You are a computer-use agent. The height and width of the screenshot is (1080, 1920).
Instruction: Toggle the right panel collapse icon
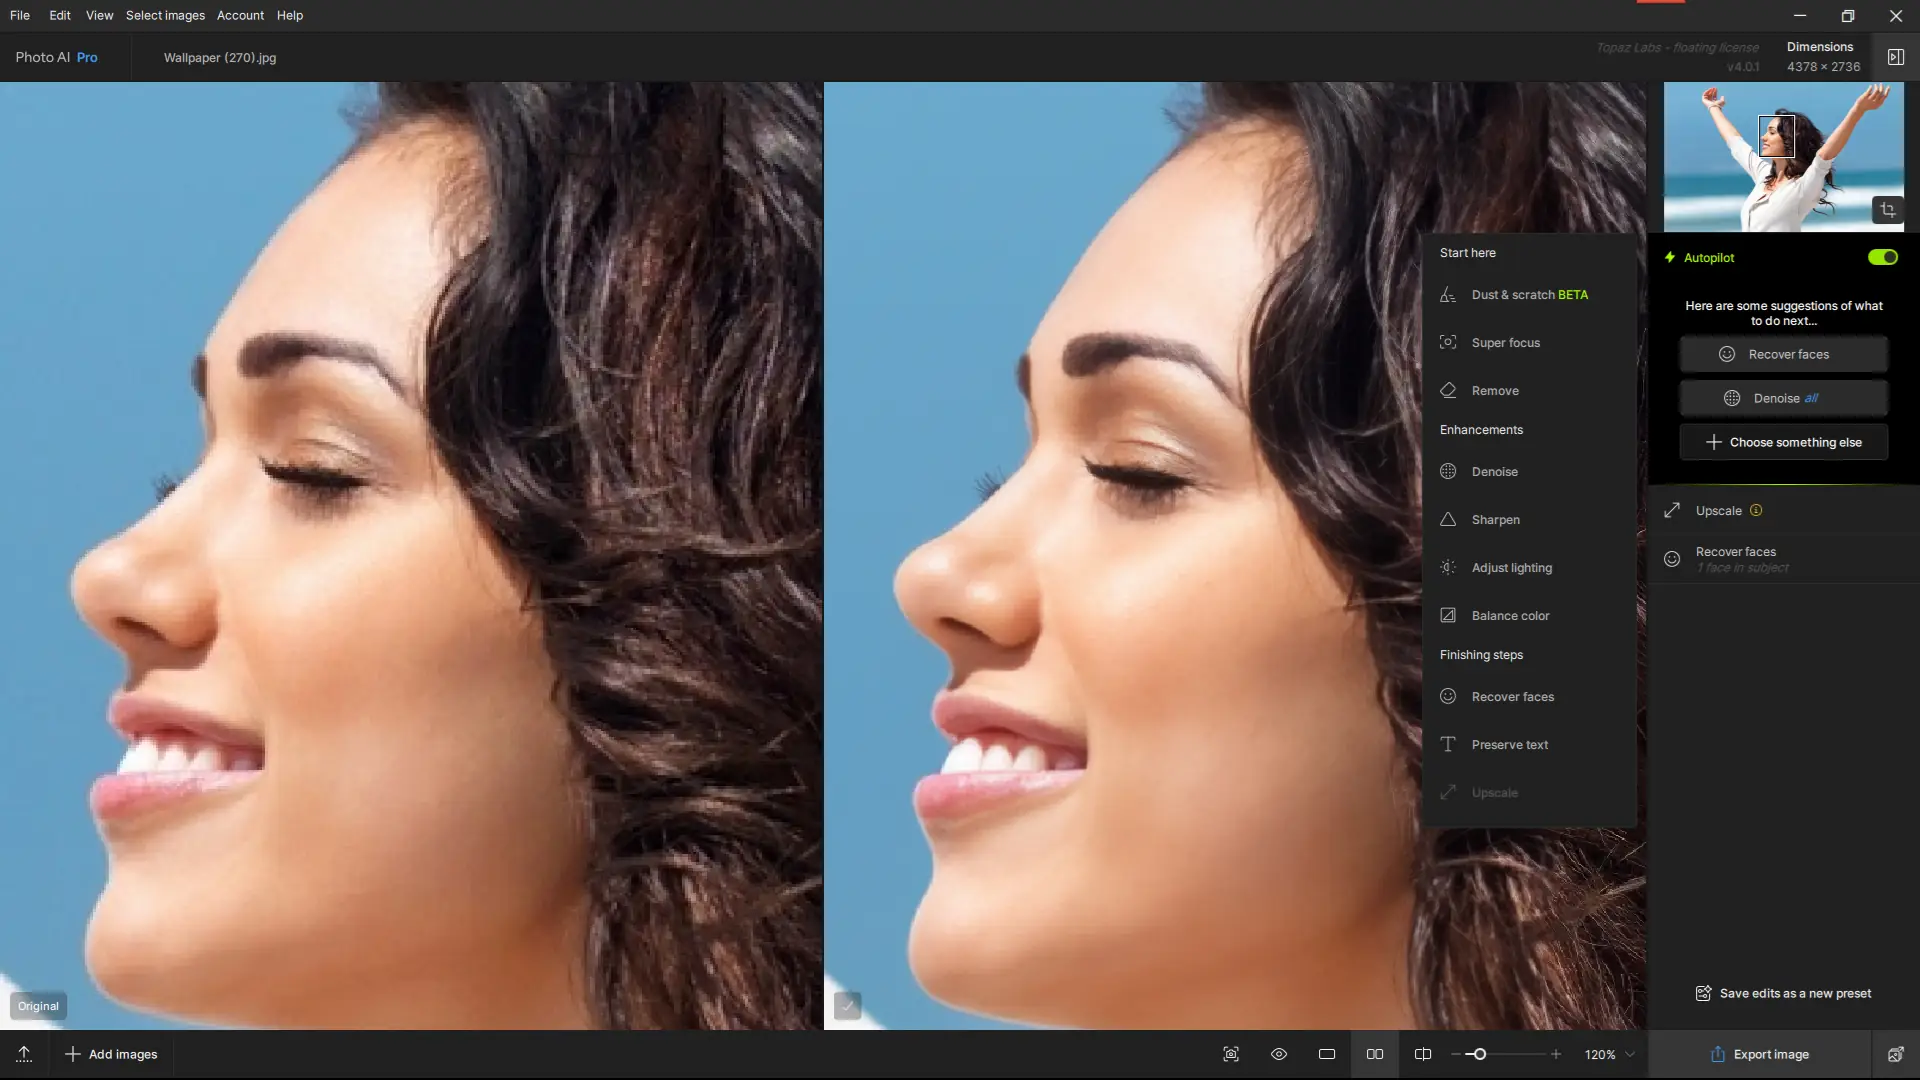pos(1895,57)
